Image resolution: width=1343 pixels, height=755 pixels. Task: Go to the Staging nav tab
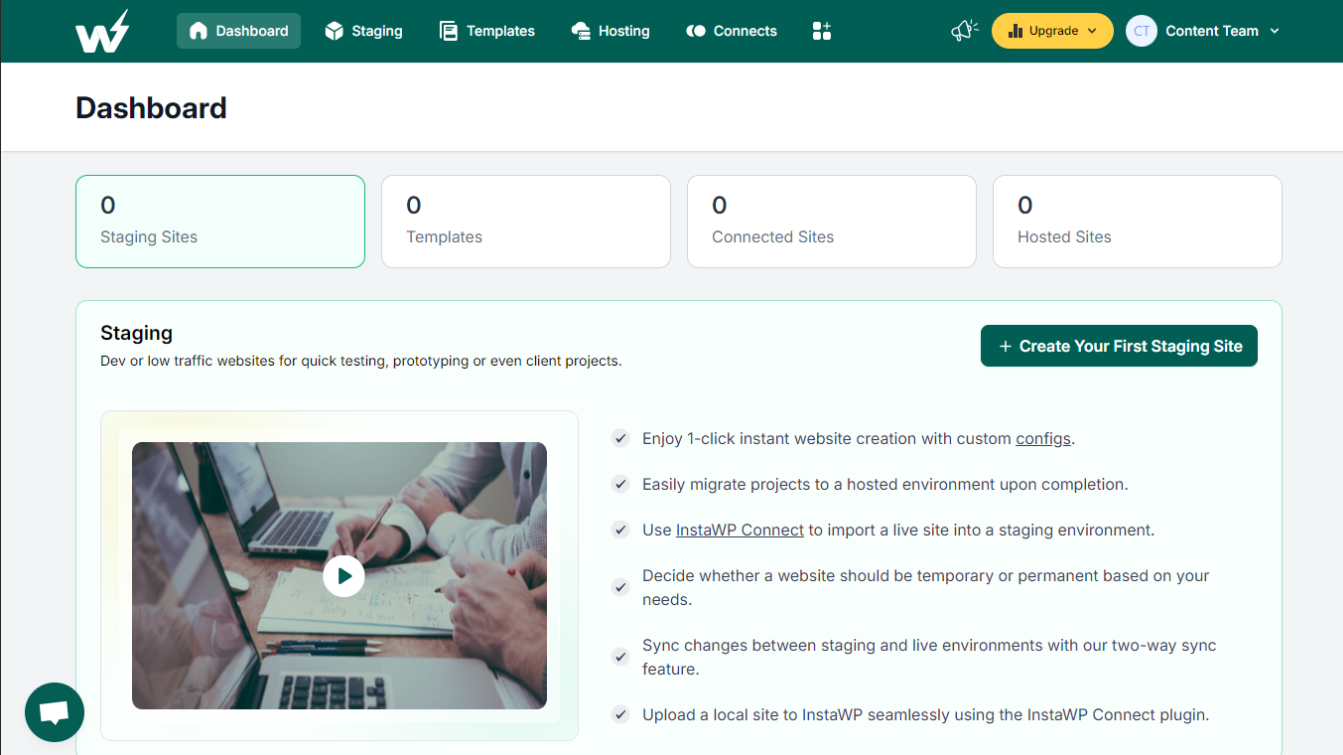click(x=364, y=31)
